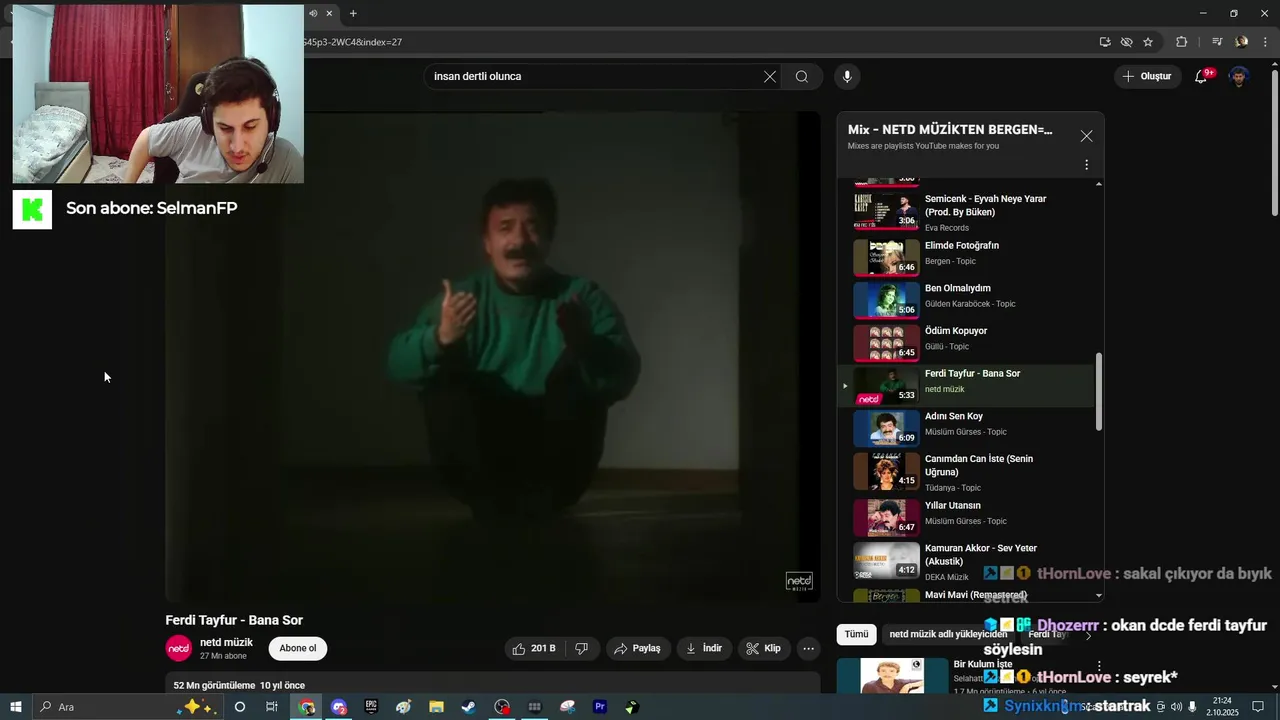
Task: Open the Chrome media control icon
Action: pyautogui.click(x=1217, y=42)
